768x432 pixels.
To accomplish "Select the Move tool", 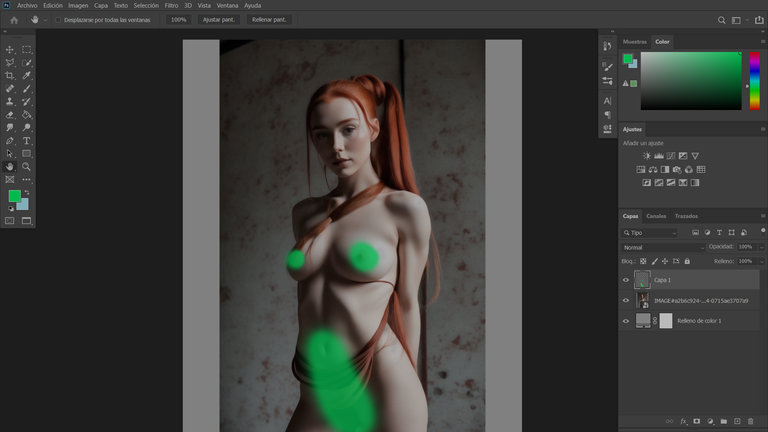I will click(9, 49).
